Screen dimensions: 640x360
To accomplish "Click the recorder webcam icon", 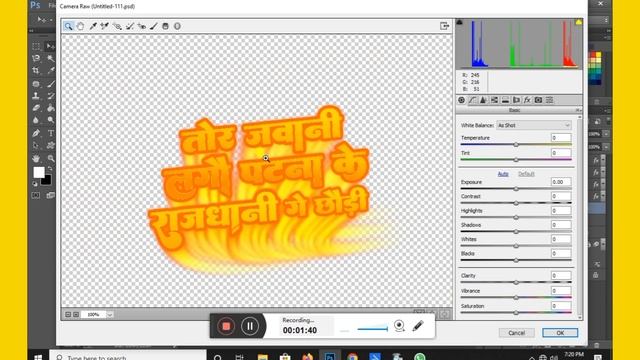I will coord(399,326).
